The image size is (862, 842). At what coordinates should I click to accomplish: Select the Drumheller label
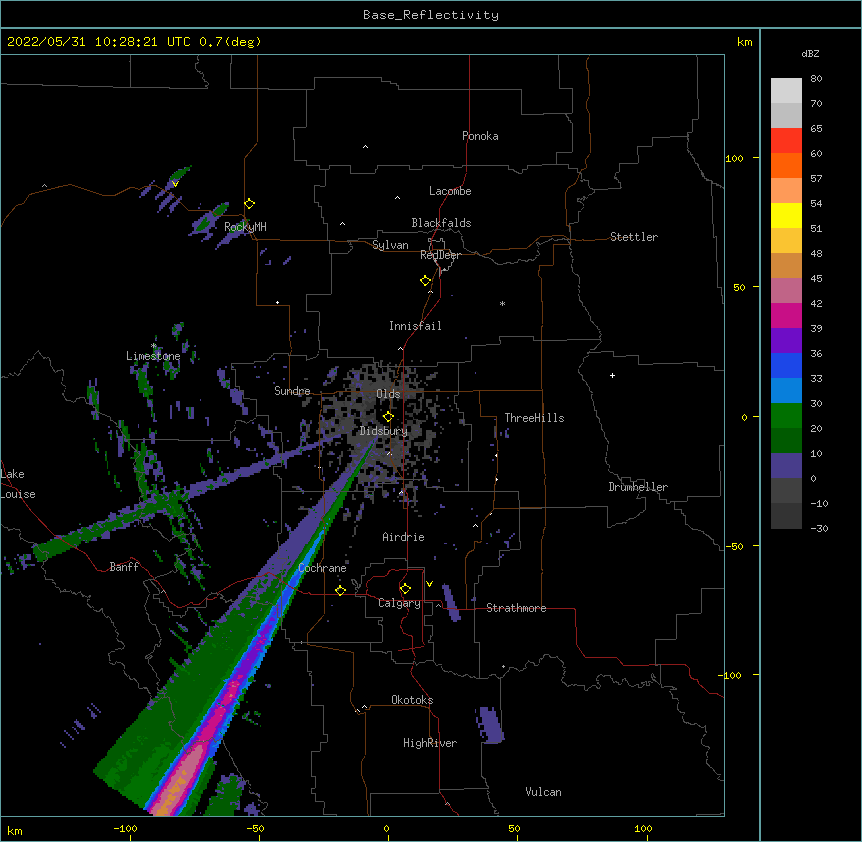pos(638,487)
